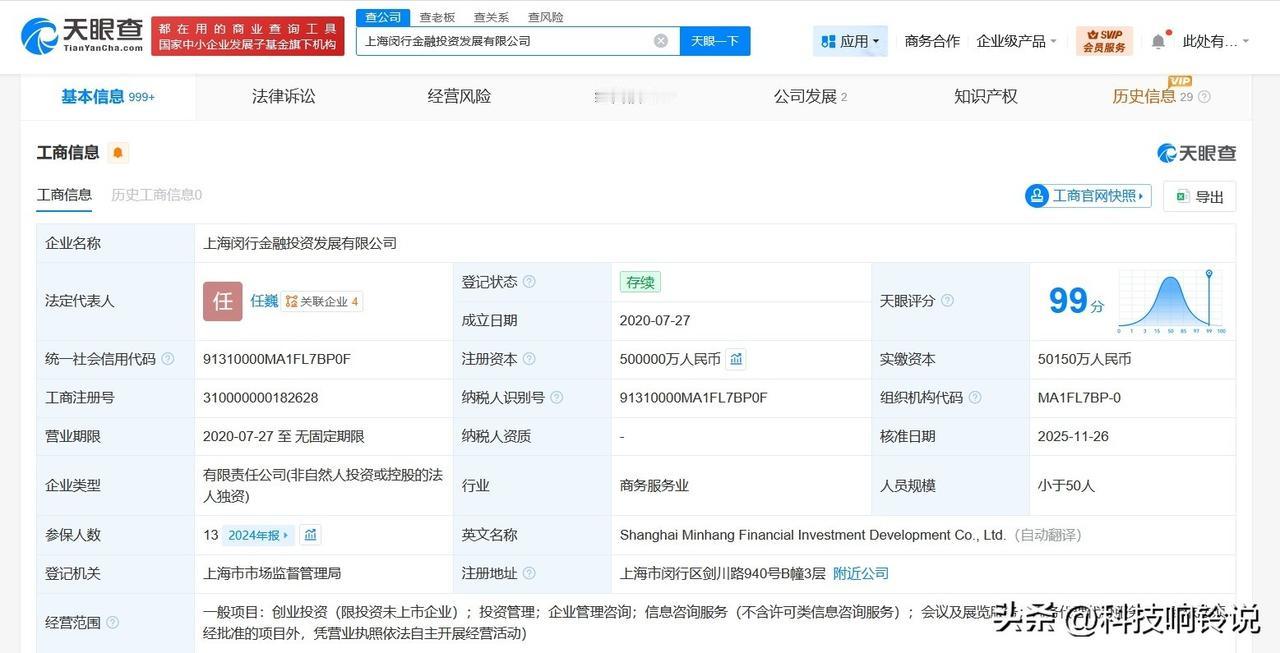Open legal representative 任巍 link
Viewport: 1280px width, 653px height.
[x=264, y=301]
